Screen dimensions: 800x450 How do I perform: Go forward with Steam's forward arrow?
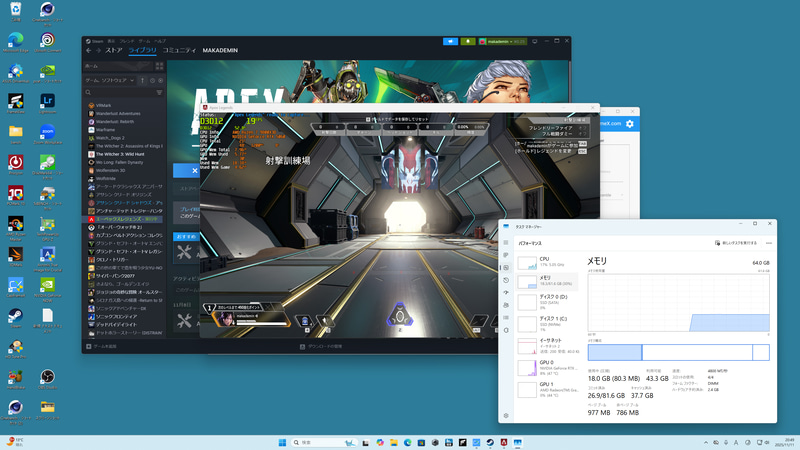[98, 51]
